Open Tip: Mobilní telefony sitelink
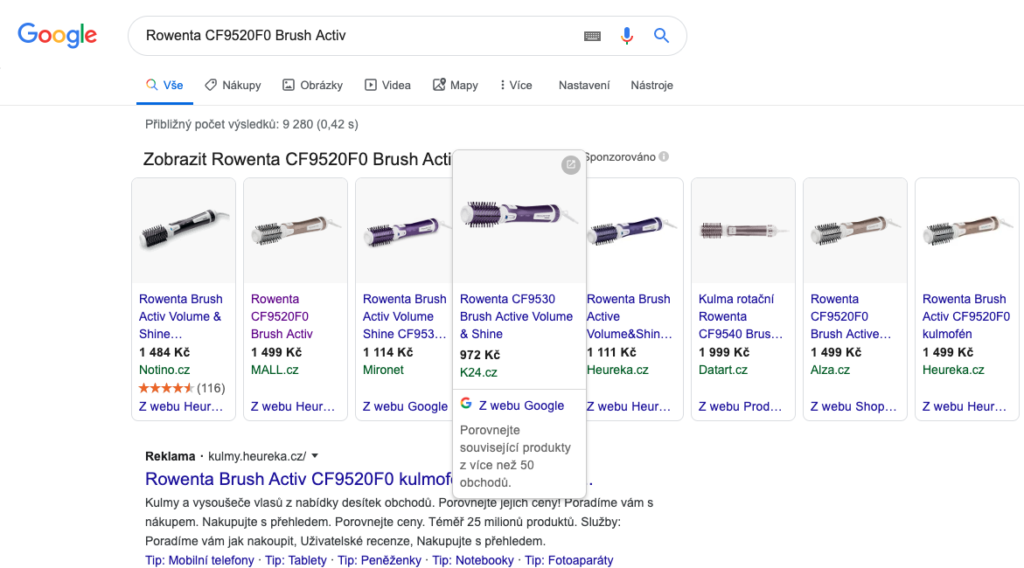The height and width of the screenshot is (568, 1024). (x=199, y=560)
